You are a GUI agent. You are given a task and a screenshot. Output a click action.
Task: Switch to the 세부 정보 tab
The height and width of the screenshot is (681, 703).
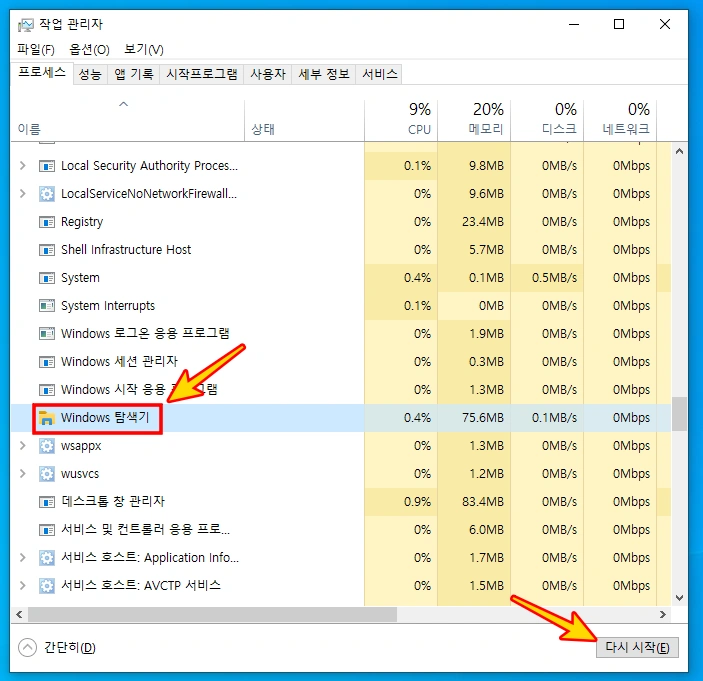coord(324,74)
